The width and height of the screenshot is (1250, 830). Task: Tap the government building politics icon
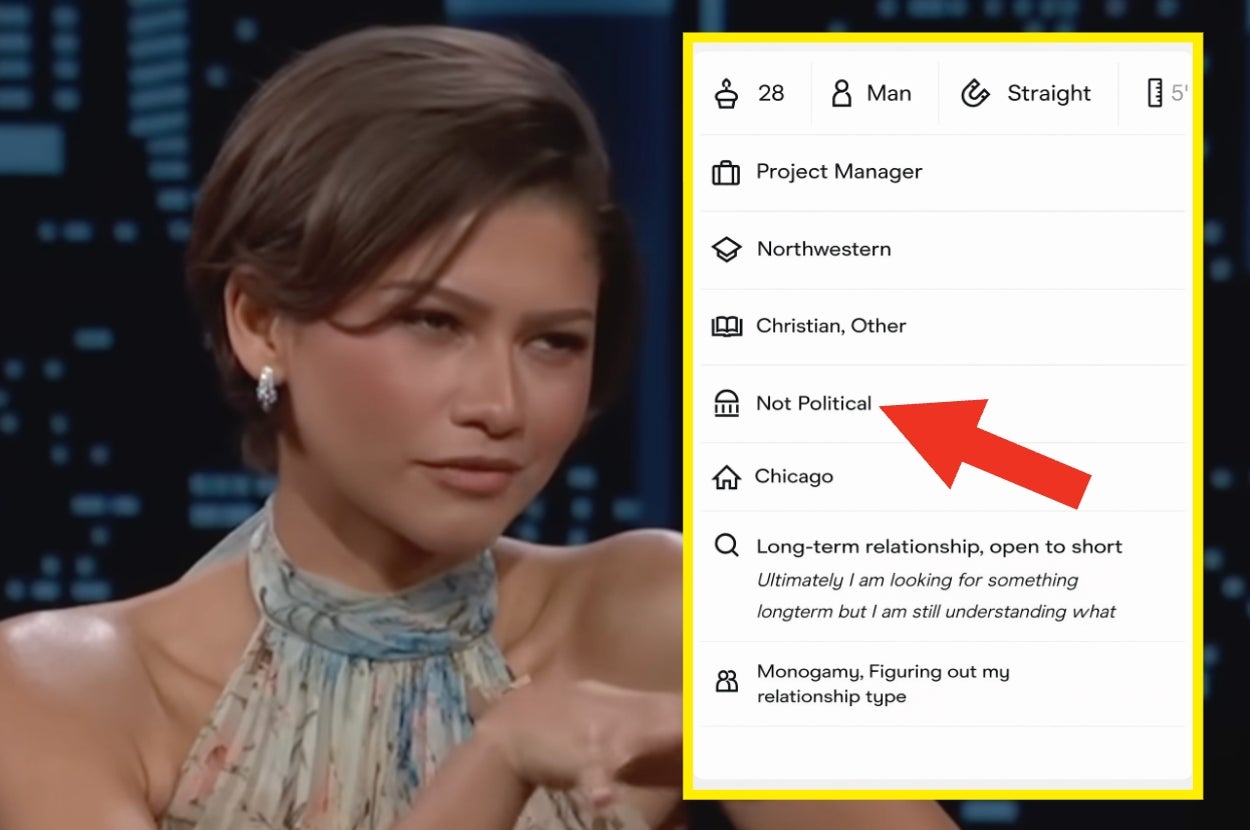(x=726, y=404)
